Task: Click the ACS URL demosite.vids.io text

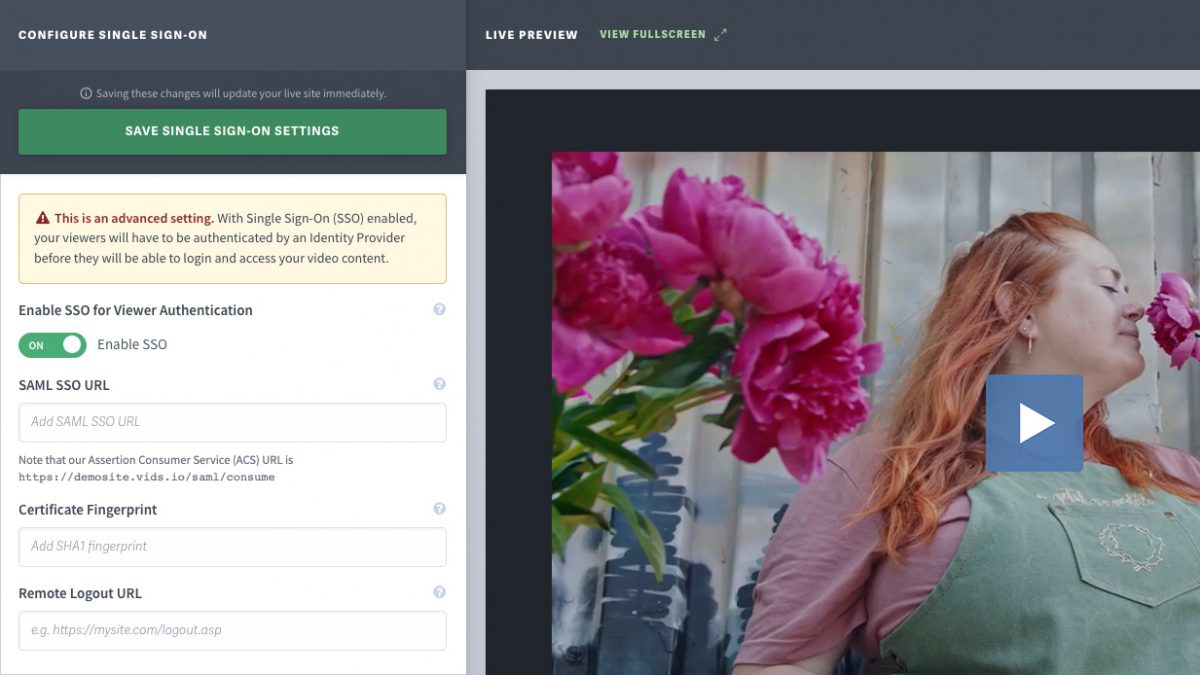Action: tap(146, 478)
